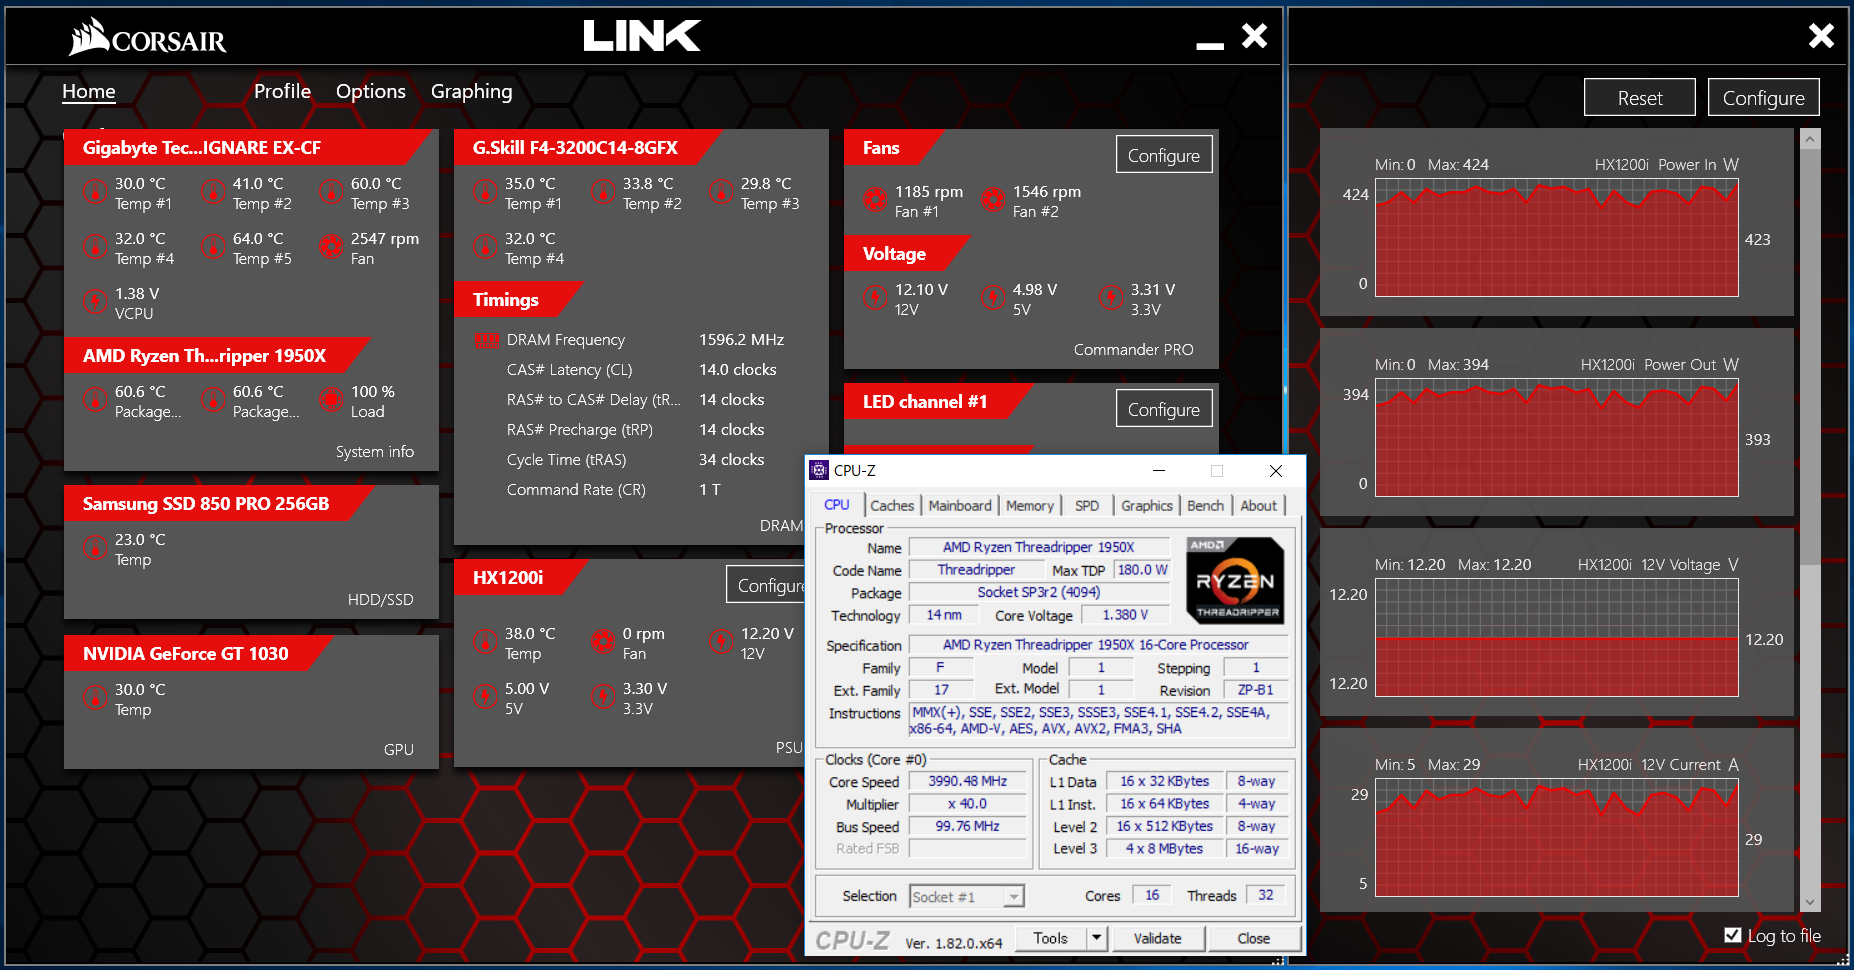The height and width of the screenshot is (970, 1854).
Task: Click the HX1200i 0 rpm fan icon
Action: [x=603, y=641]
